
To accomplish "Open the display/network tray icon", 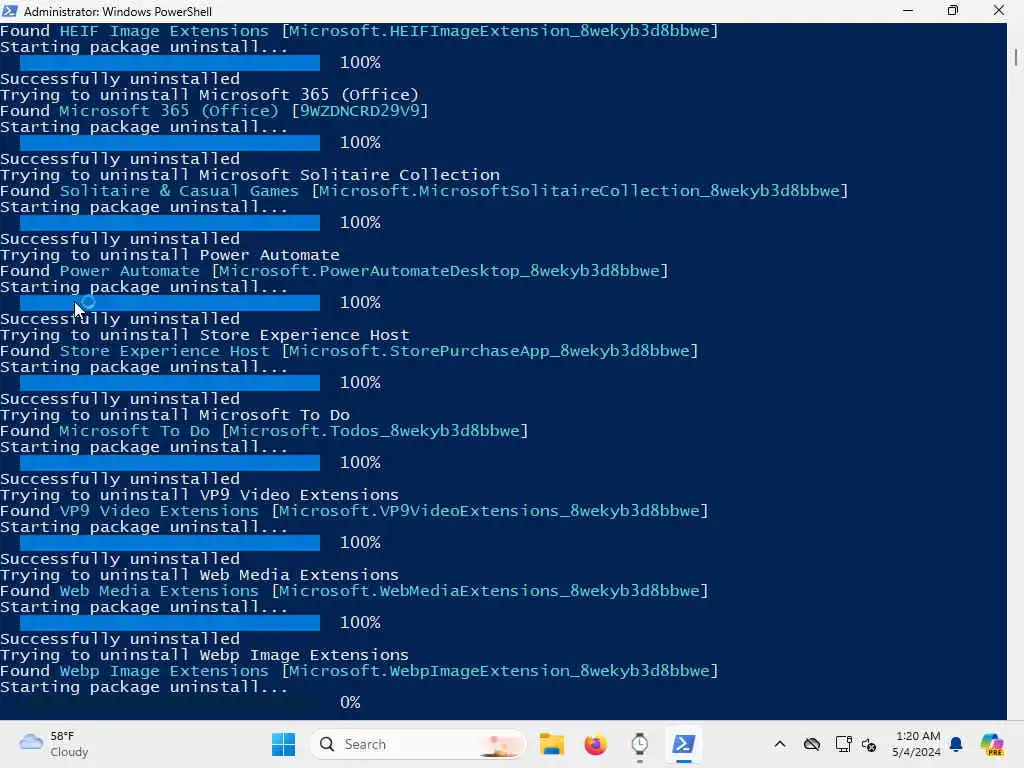I will tap(843, 744).
